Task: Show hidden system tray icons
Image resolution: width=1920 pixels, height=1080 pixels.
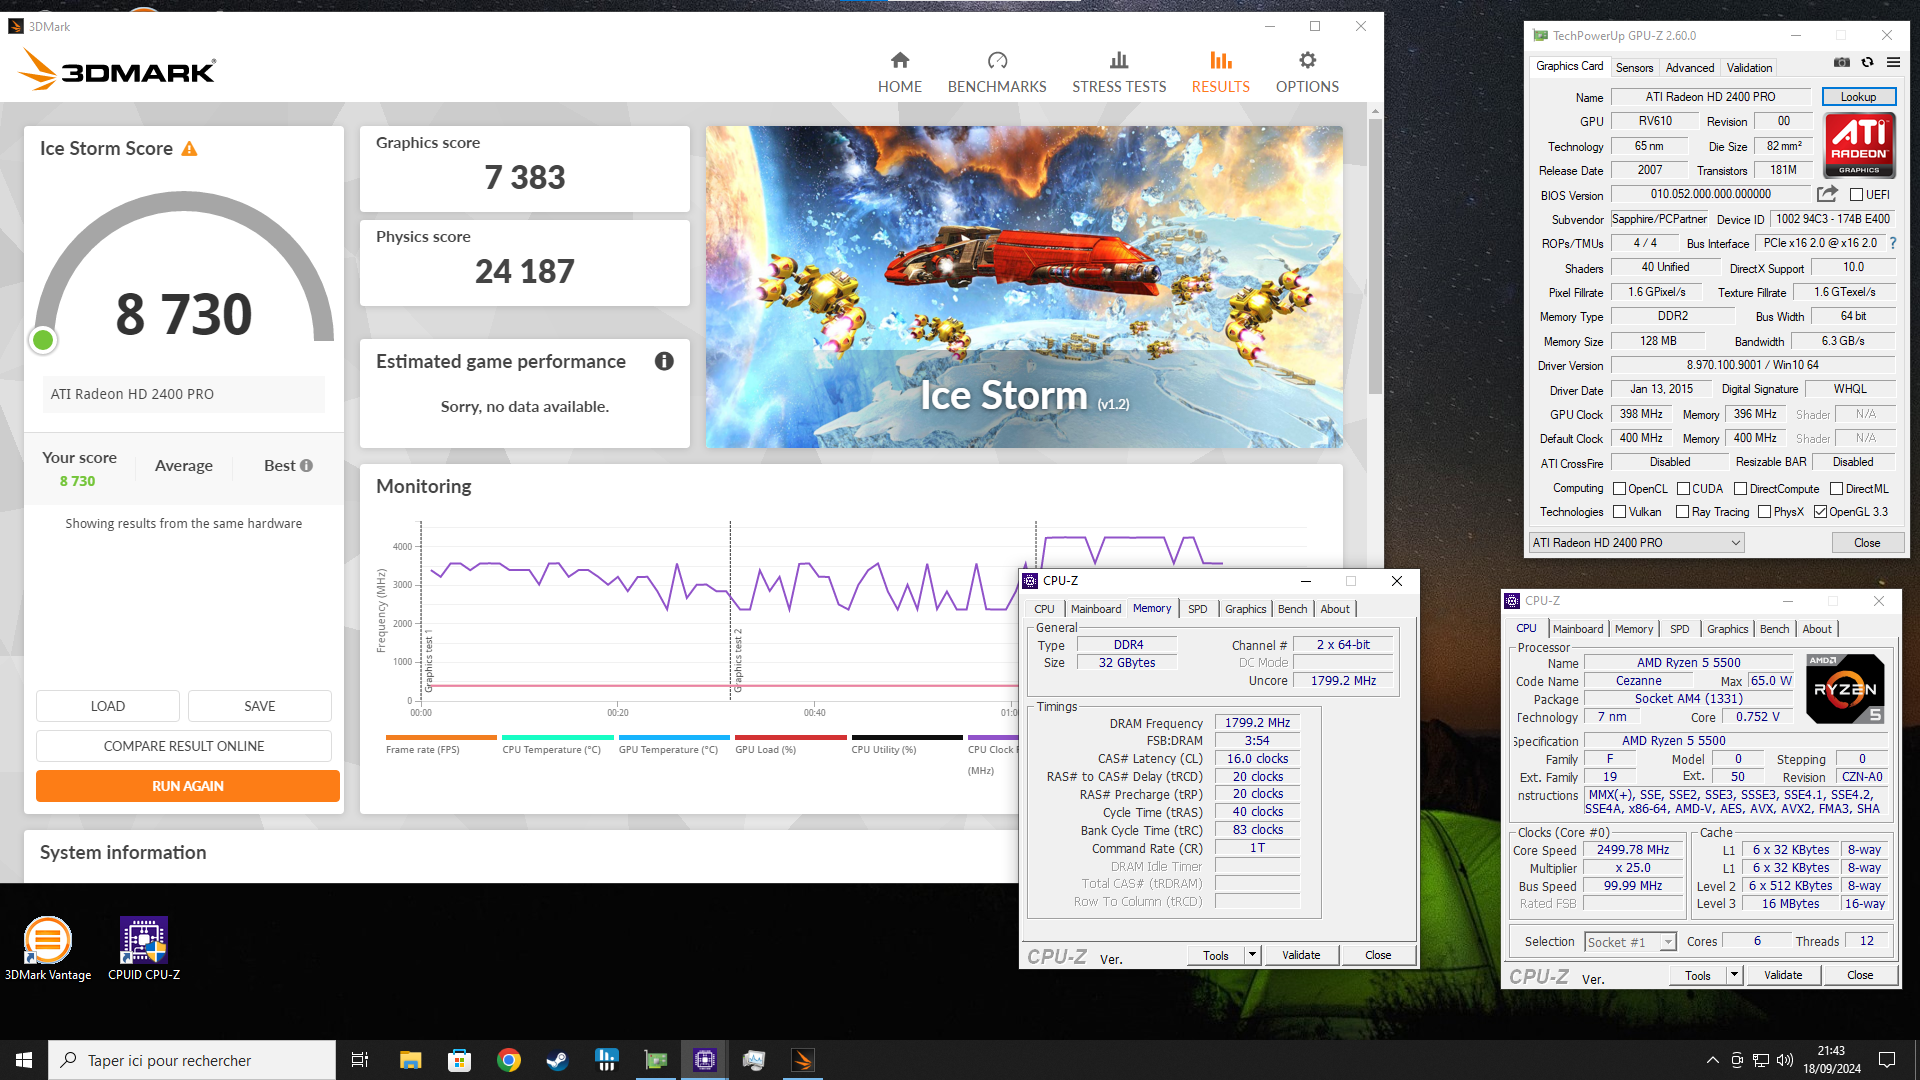Action: 1713,1060
